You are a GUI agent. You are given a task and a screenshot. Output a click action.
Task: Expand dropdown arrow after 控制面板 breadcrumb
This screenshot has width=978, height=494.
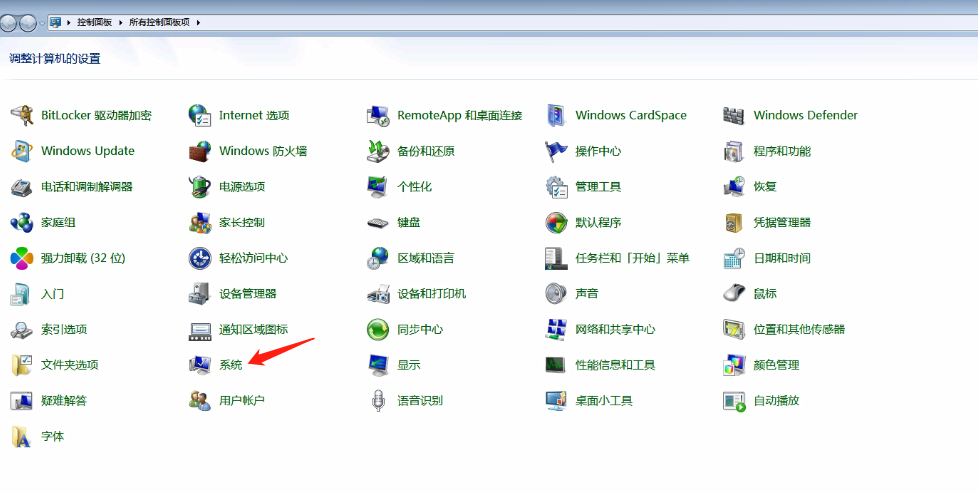pyautogui.click(x=120, y=22)
